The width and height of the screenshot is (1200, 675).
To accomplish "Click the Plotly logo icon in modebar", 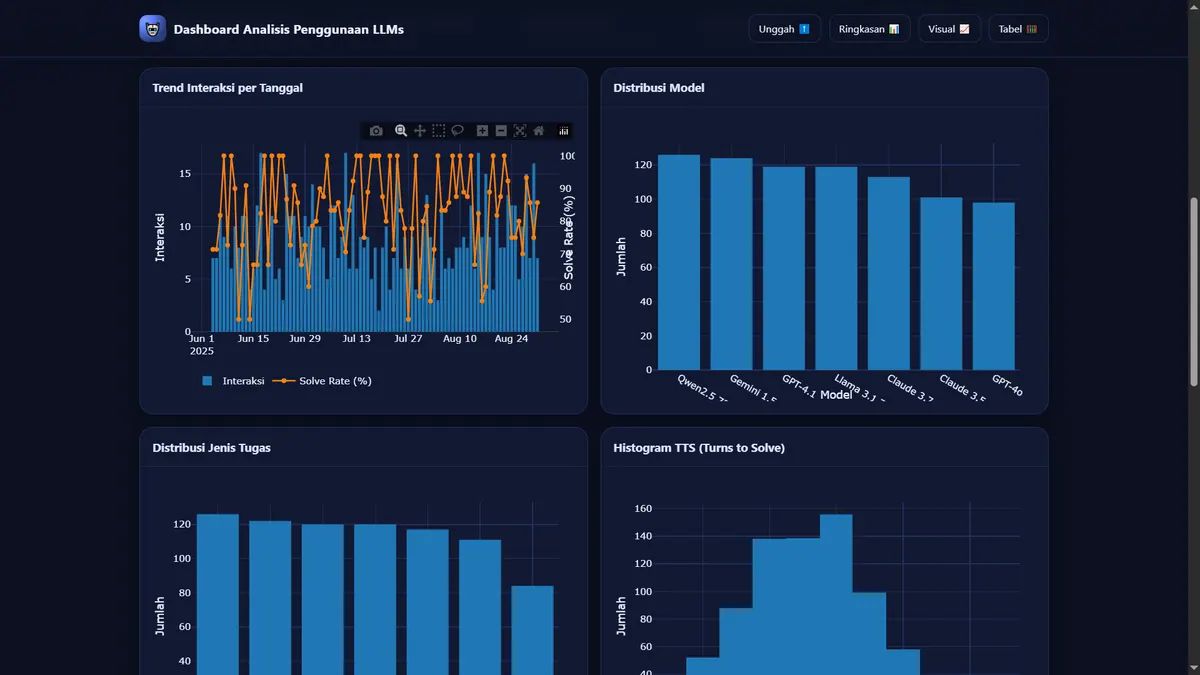I will 564,131.
